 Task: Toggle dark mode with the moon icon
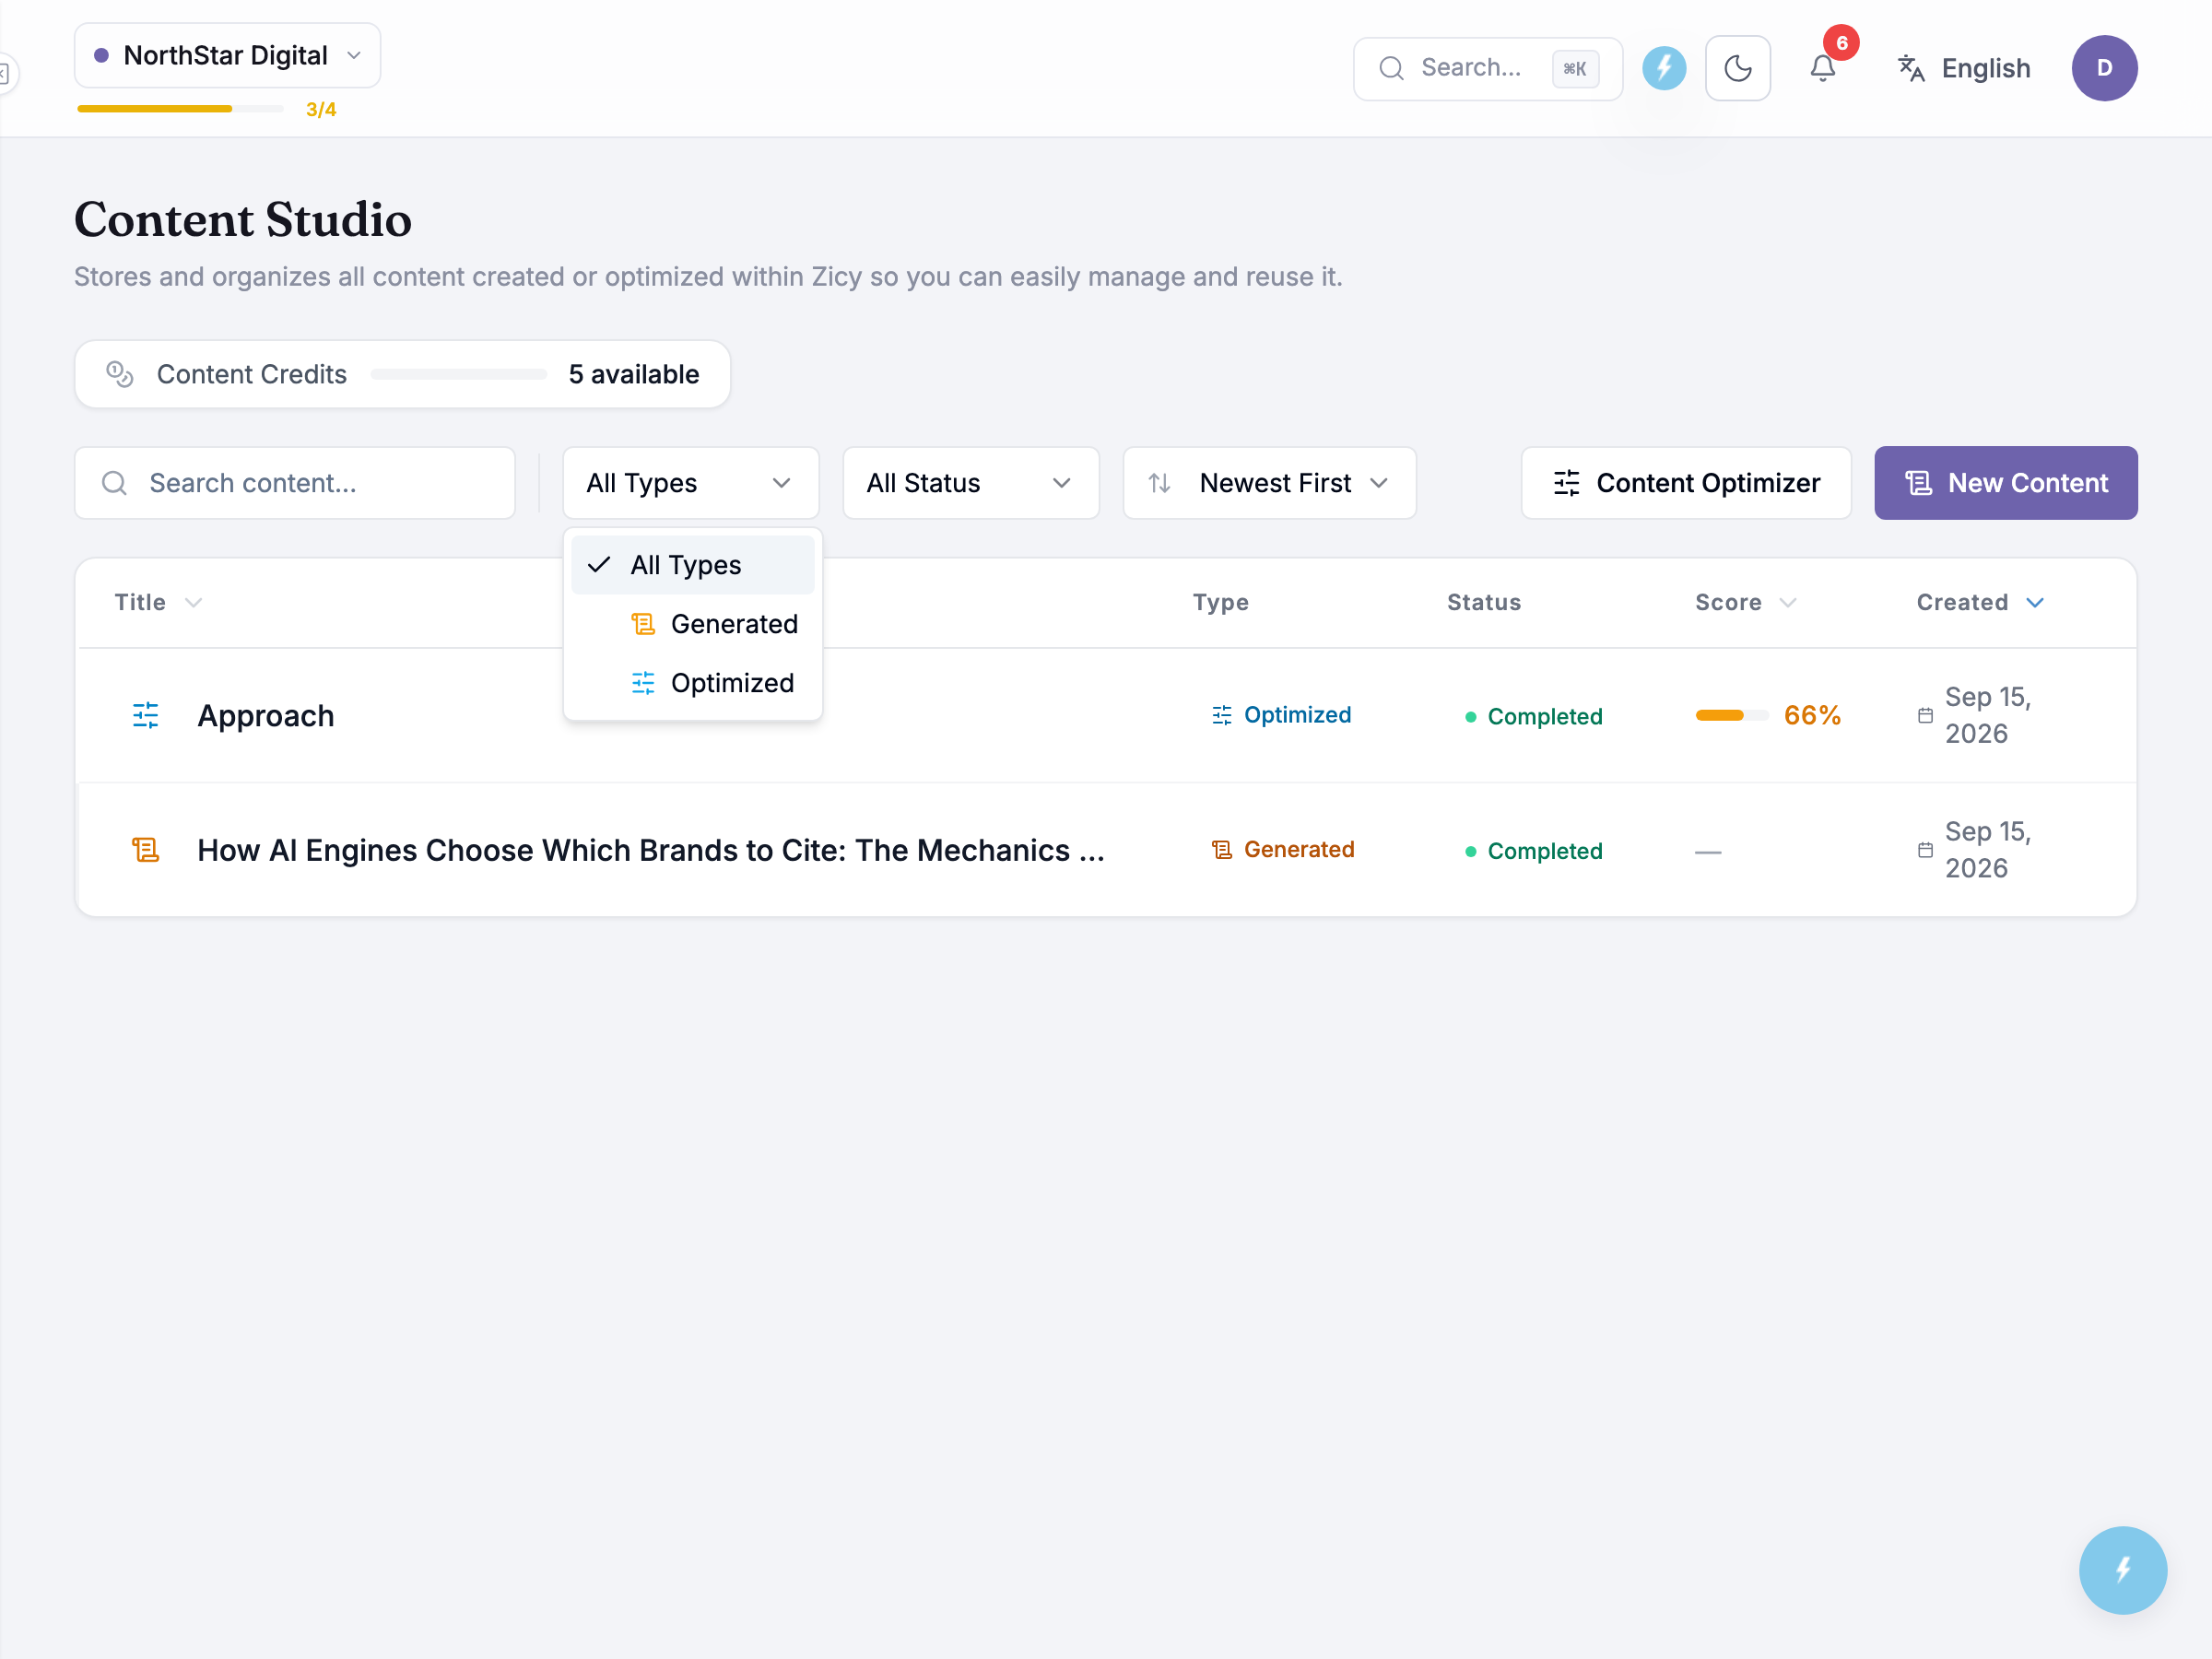pyautogui.click(x=1738, y=68)
